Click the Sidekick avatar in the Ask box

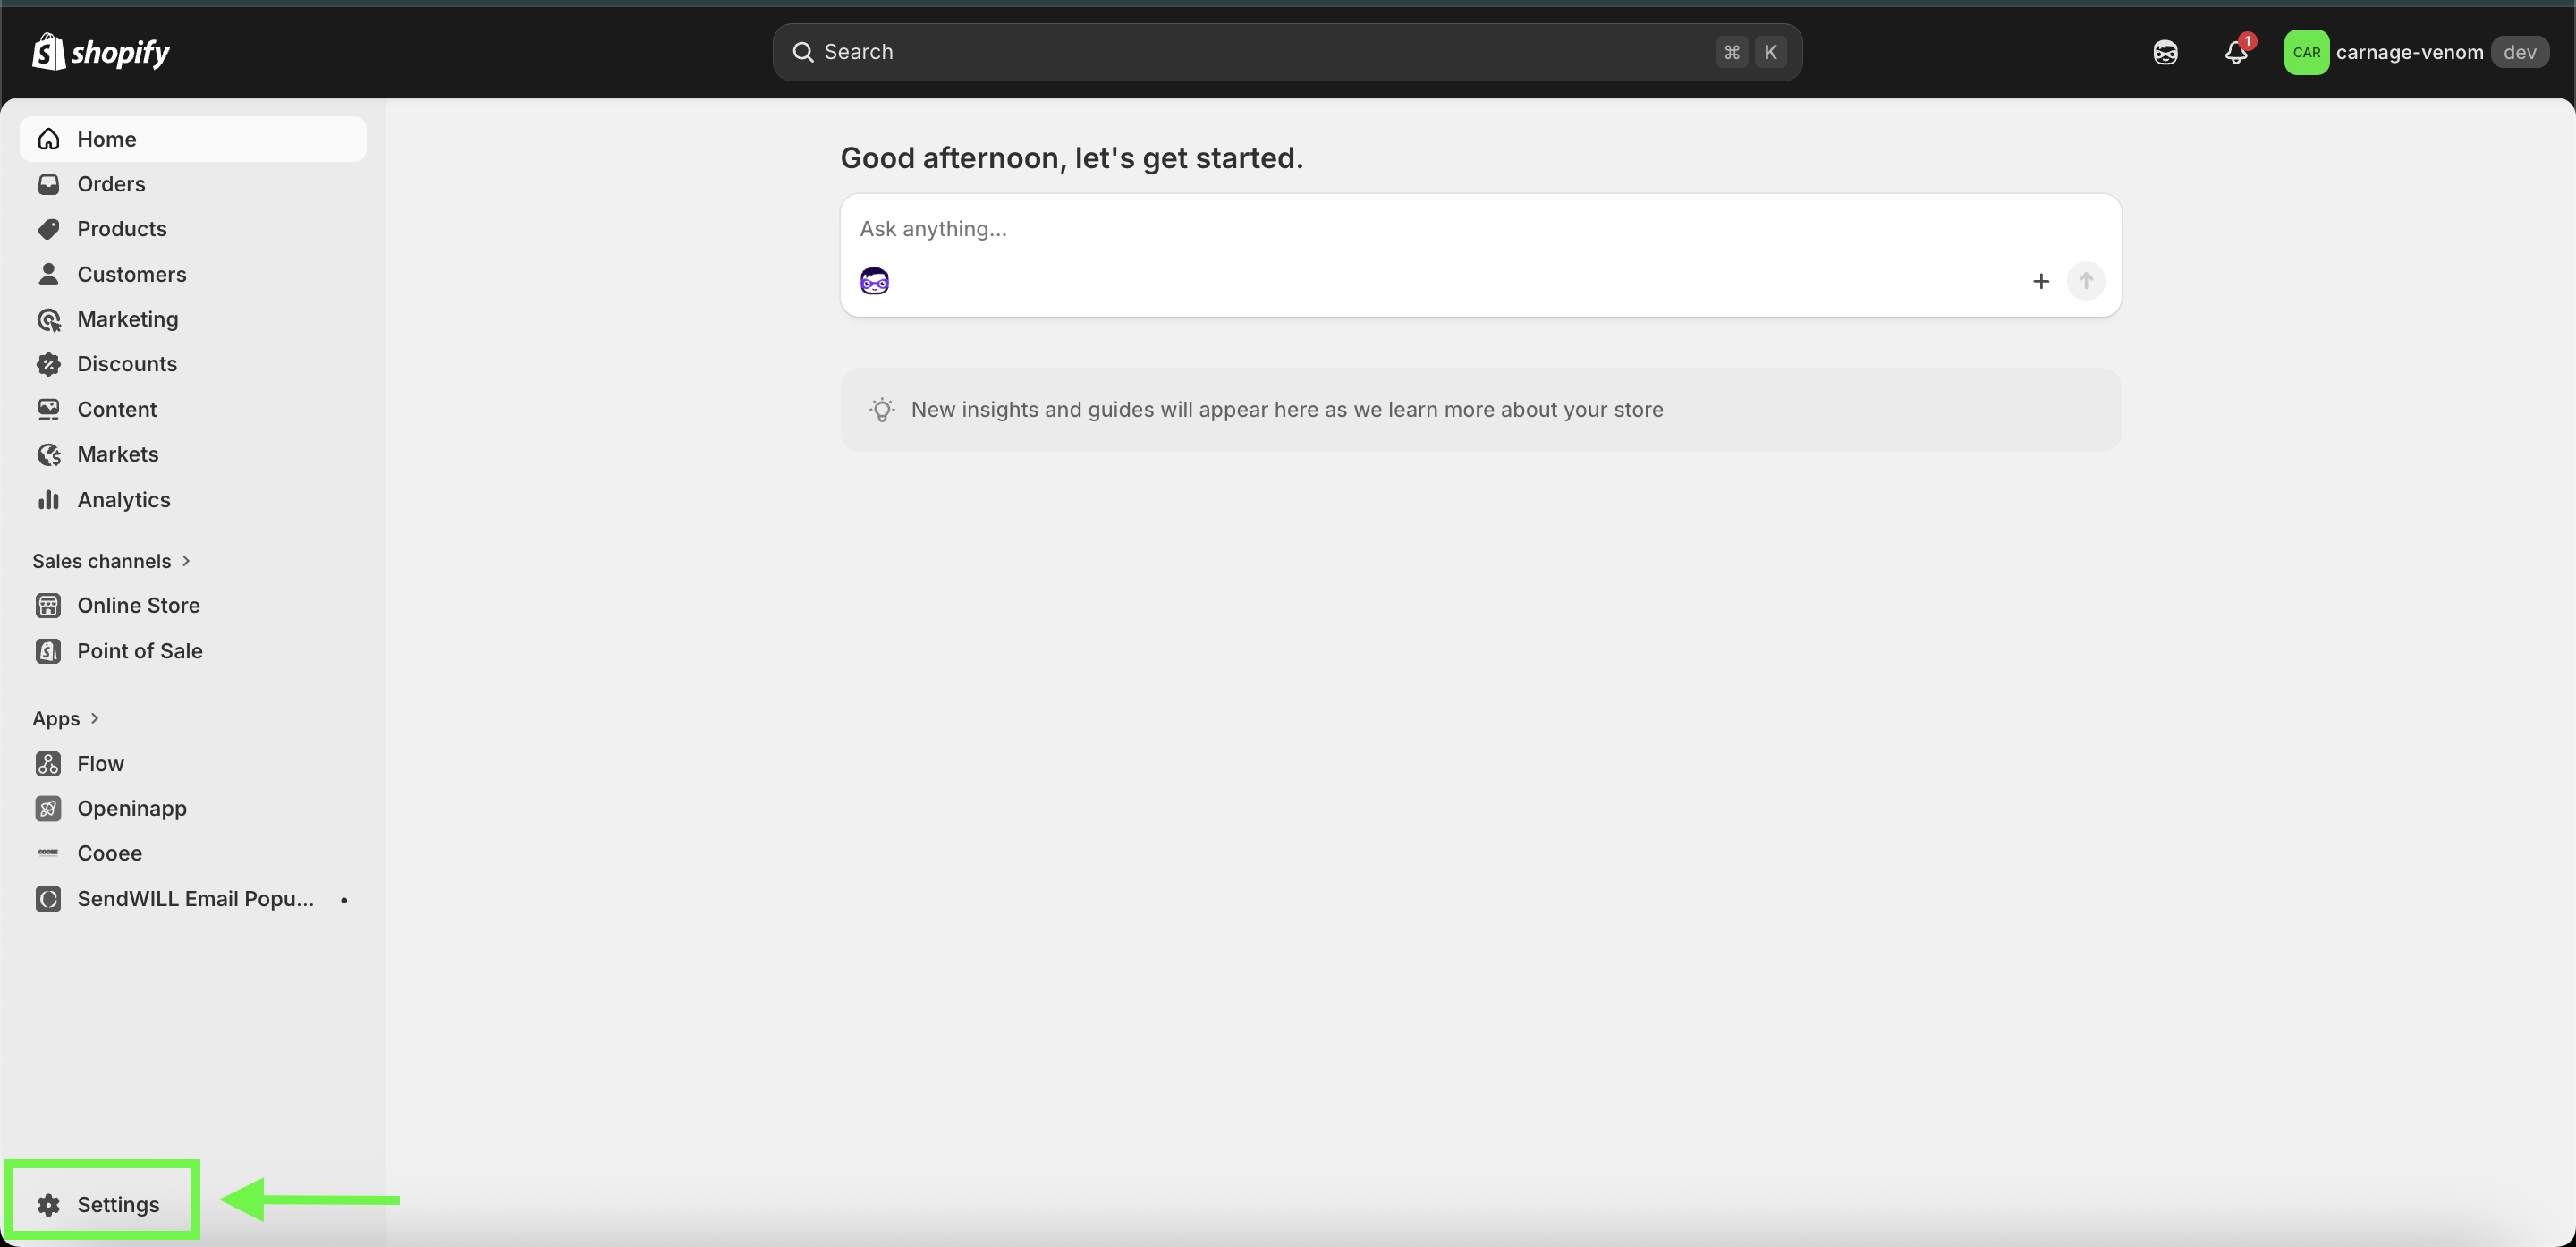click(x=874, y=281)
